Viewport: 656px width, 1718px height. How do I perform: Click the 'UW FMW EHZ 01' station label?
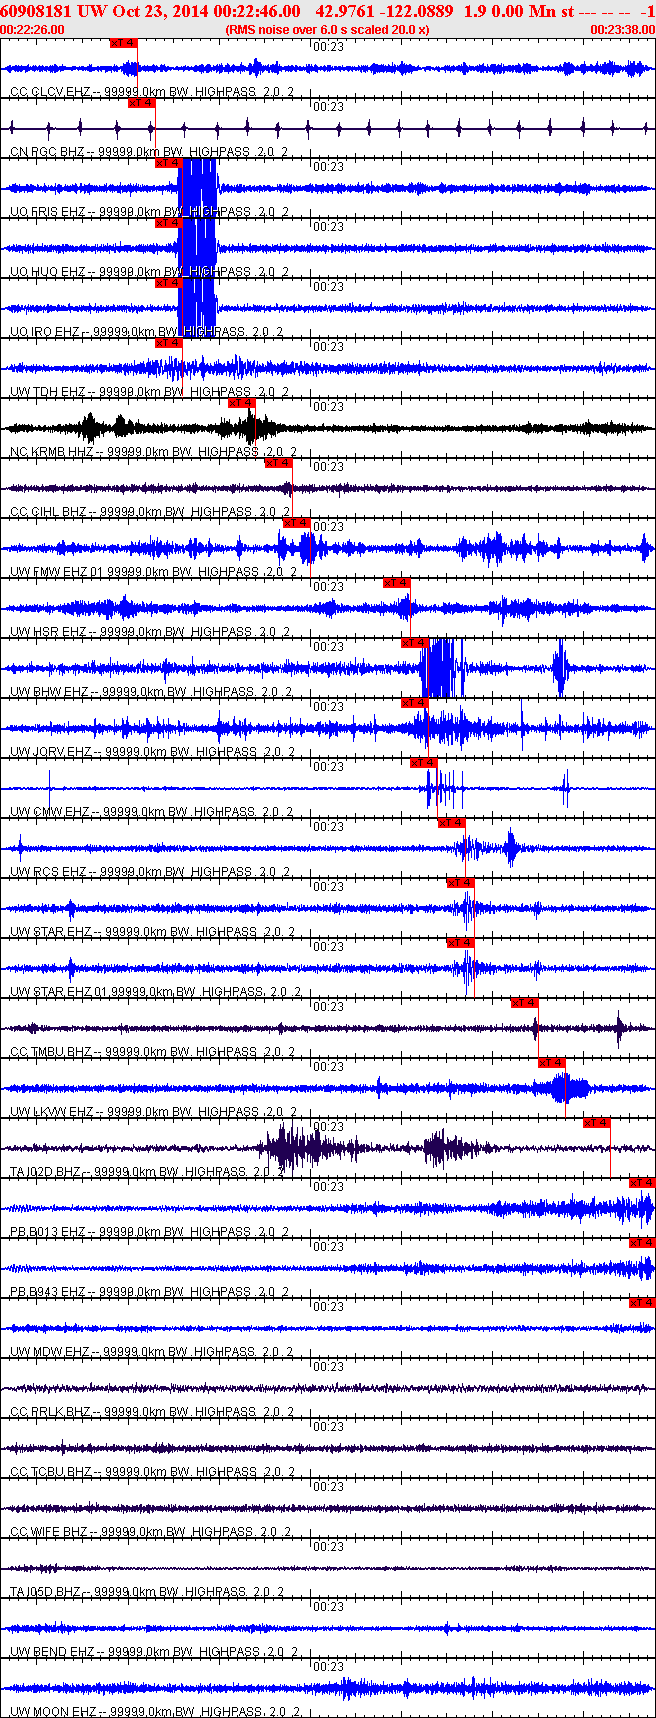55,572
